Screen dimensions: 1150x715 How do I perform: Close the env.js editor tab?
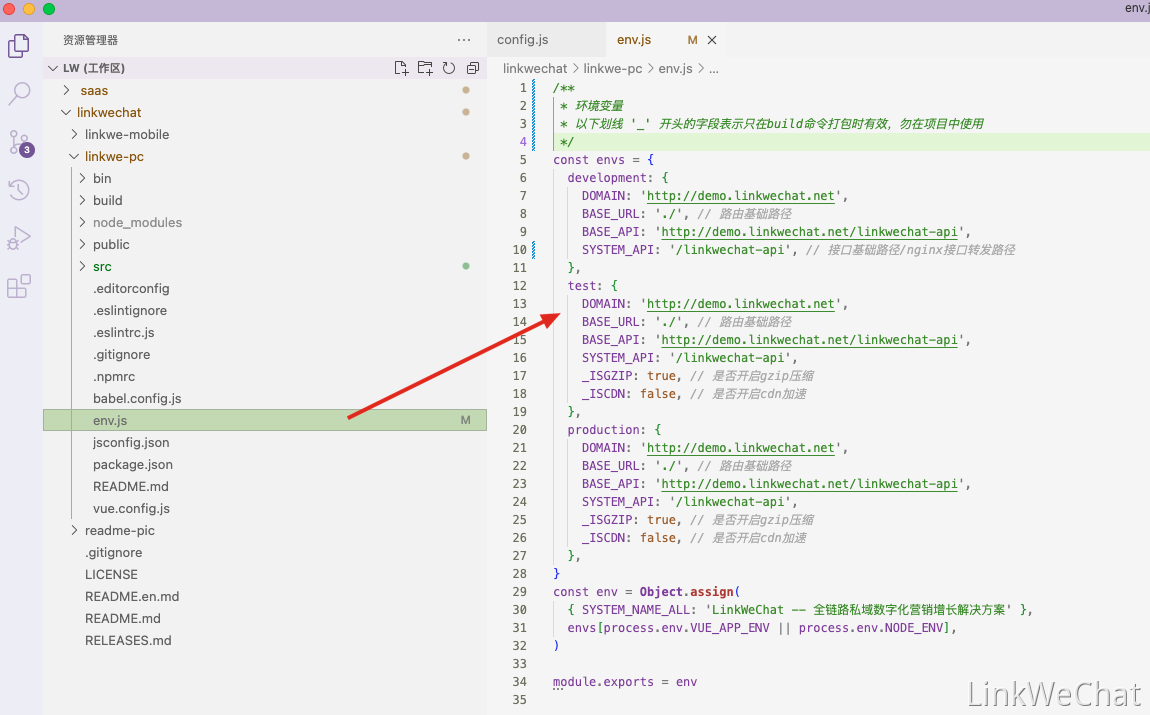click(x=711, y=40)
